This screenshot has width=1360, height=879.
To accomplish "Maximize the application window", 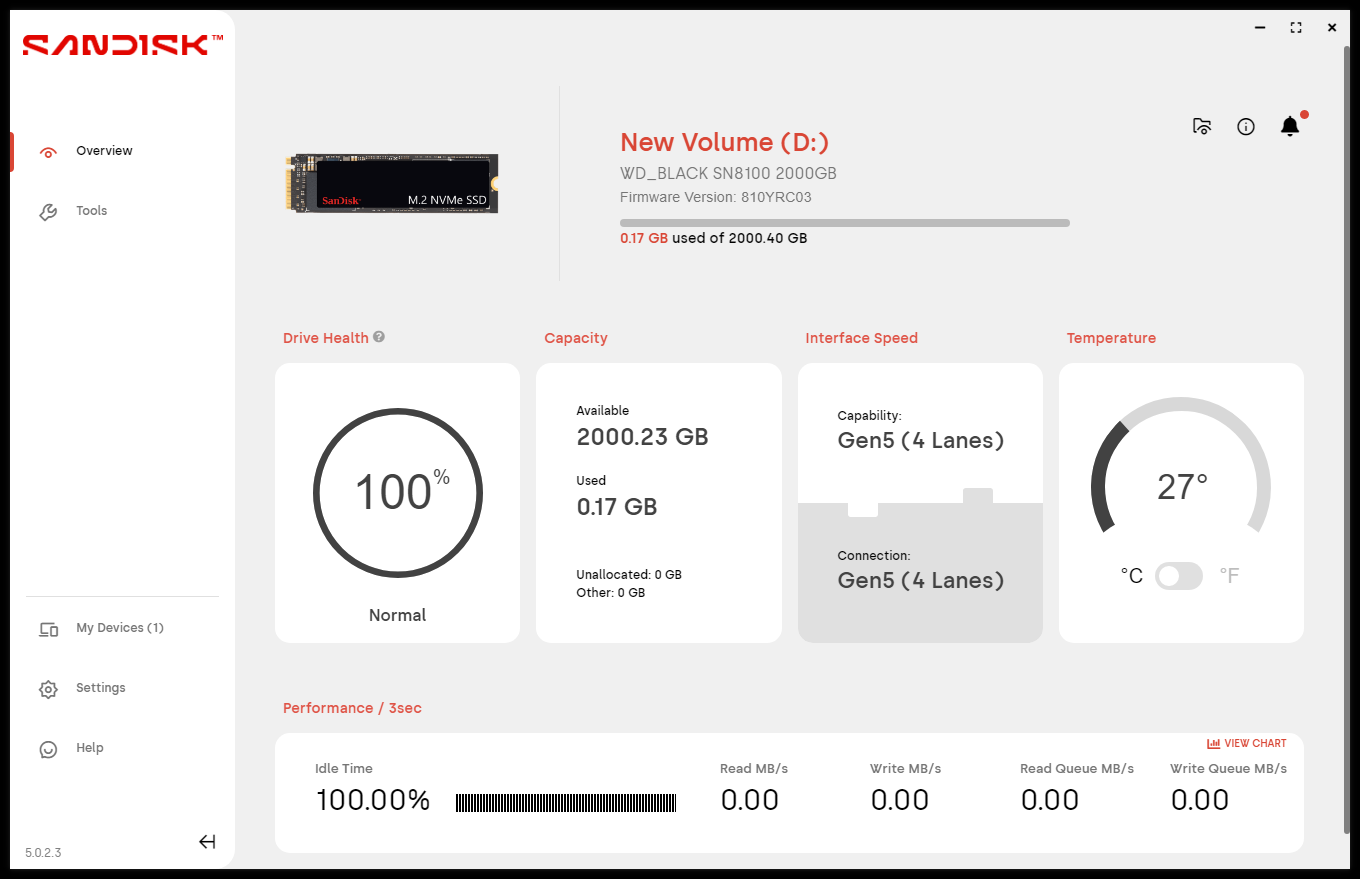I will point(1296,28).
